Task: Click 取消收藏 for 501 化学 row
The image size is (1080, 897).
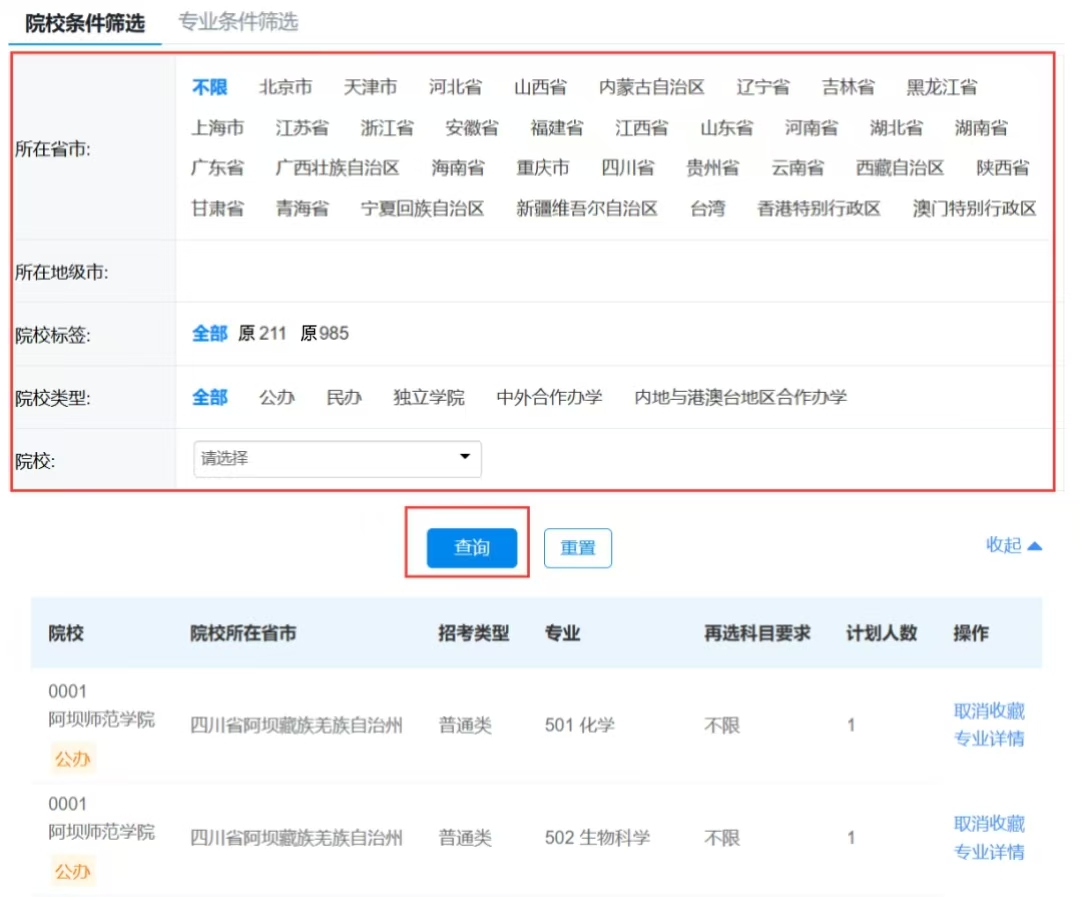Action: 988,711
